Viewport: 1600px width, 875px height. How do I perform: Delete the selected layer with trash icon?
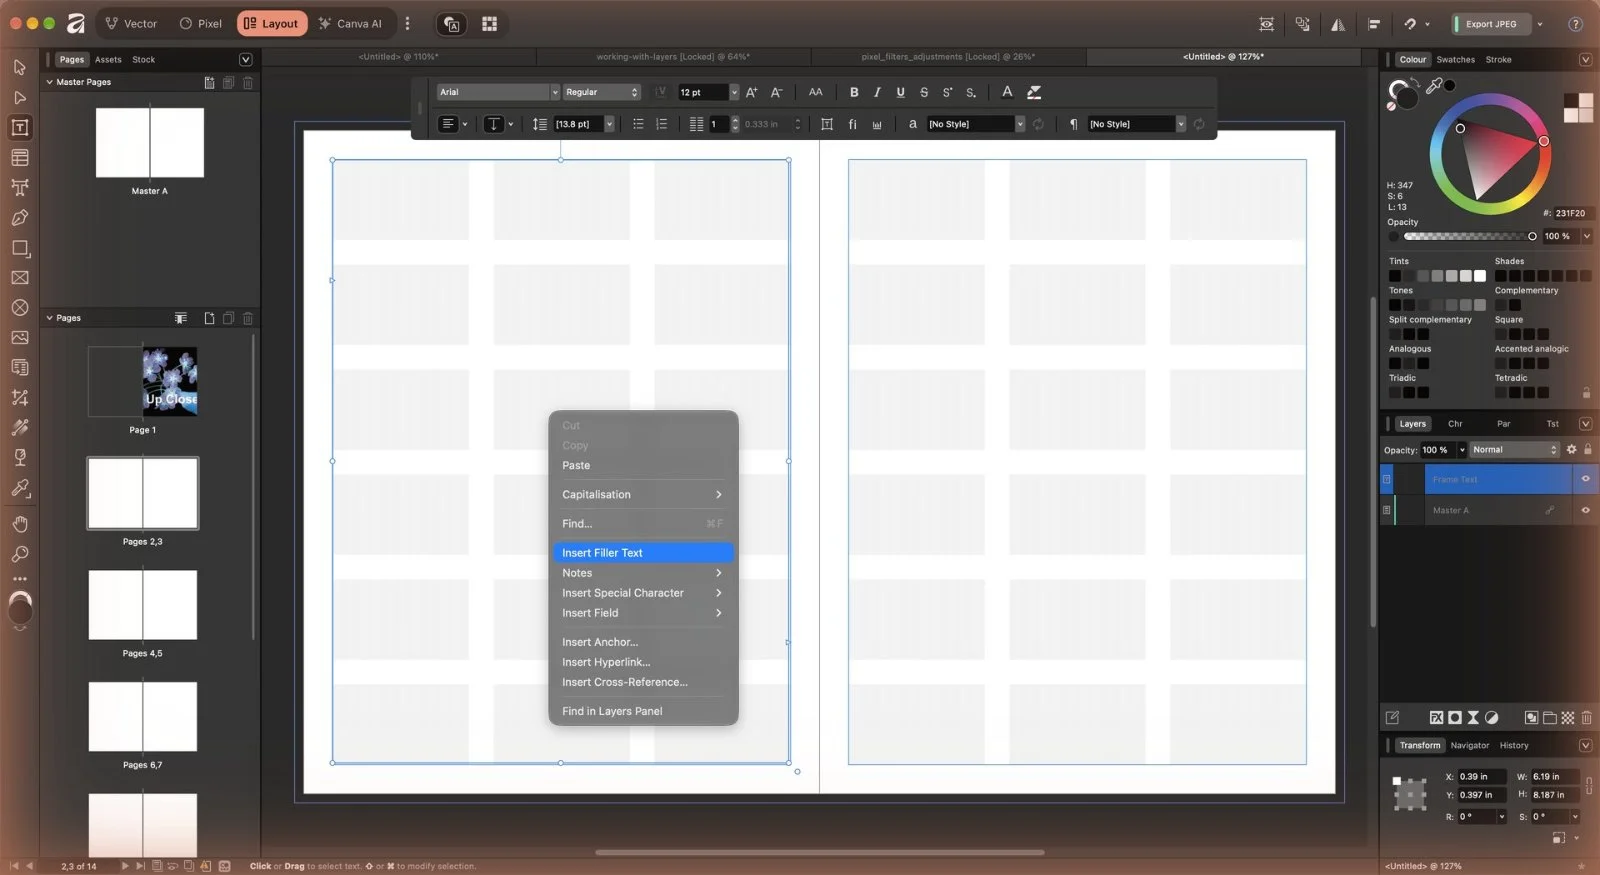pyautogui.click(x=1587, y=718)
